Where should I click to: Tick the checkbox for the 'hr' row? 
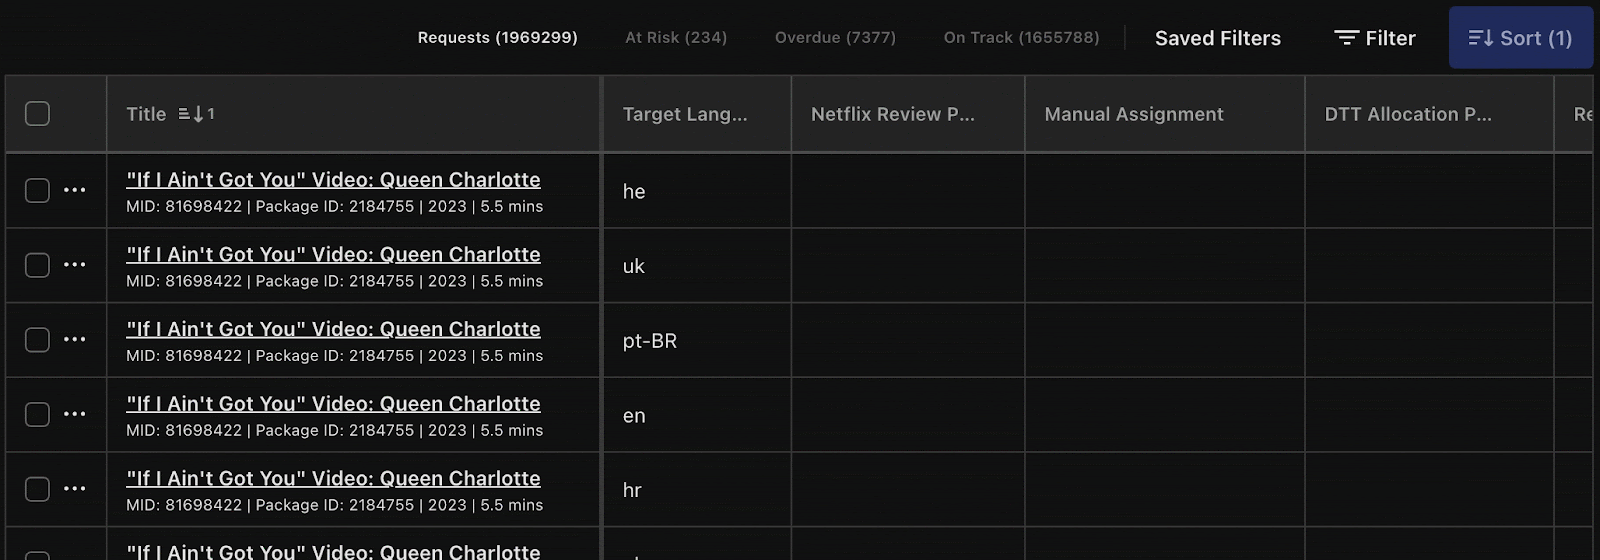[x=37, y=489]
